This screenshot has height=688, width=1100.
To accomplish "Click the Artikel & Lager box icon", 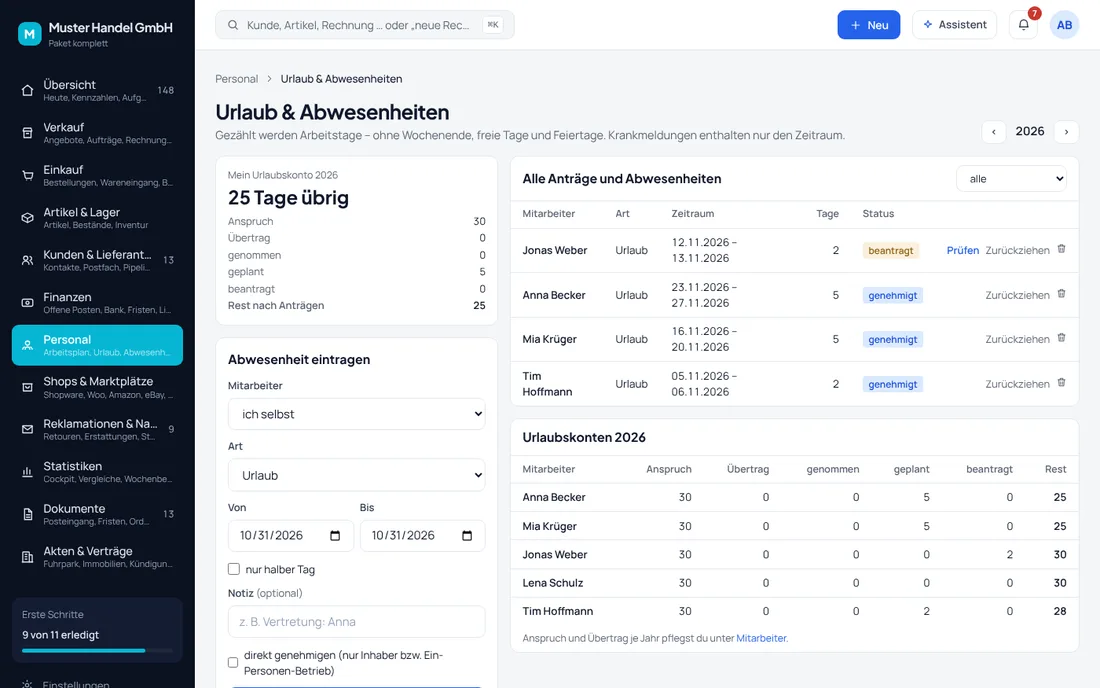I will click(27, 217).
